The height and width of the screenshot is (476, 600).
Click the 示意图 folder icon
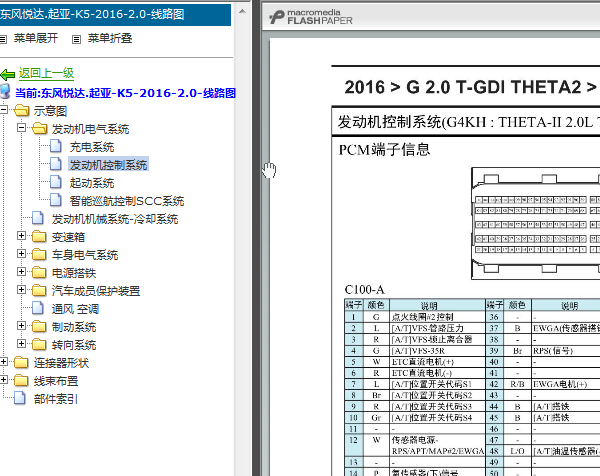[21, 111]
